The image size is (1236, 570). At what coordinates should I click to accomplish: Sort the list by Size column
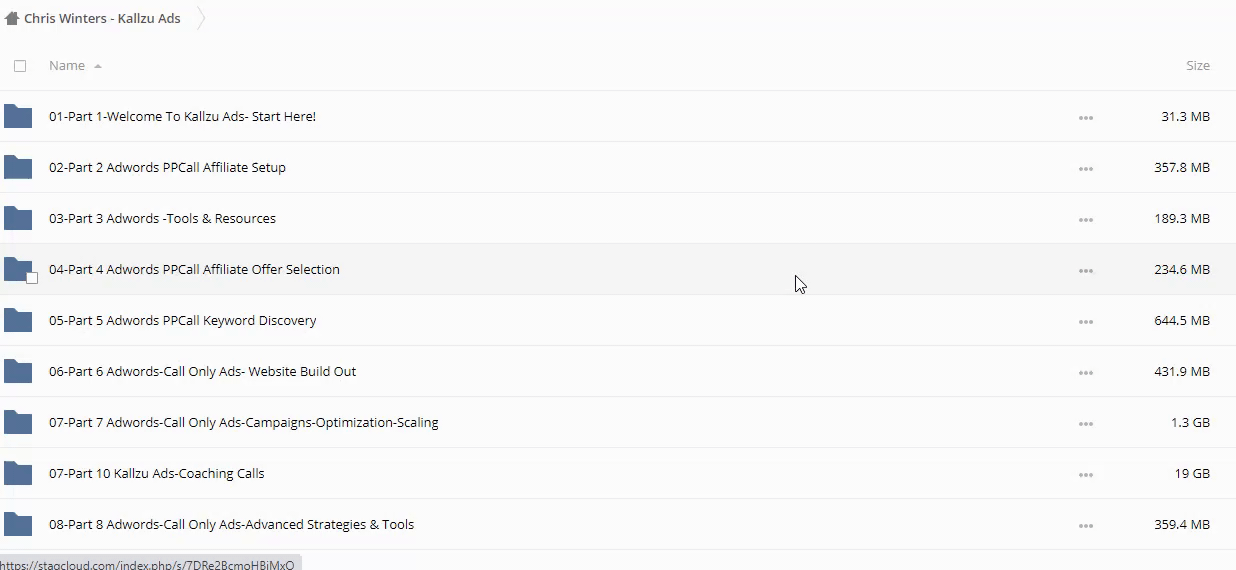click(x=1197, y=66)
